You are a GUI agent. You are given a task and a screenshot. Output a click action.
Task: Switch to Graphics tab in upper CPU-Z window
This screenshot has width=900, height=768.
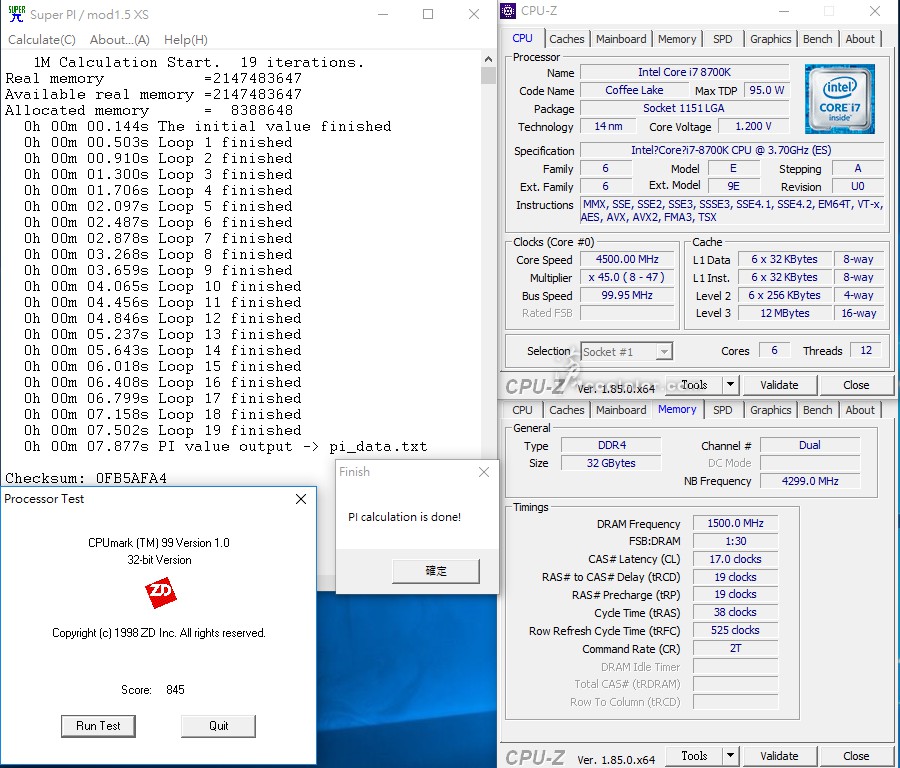pos(770,39)
